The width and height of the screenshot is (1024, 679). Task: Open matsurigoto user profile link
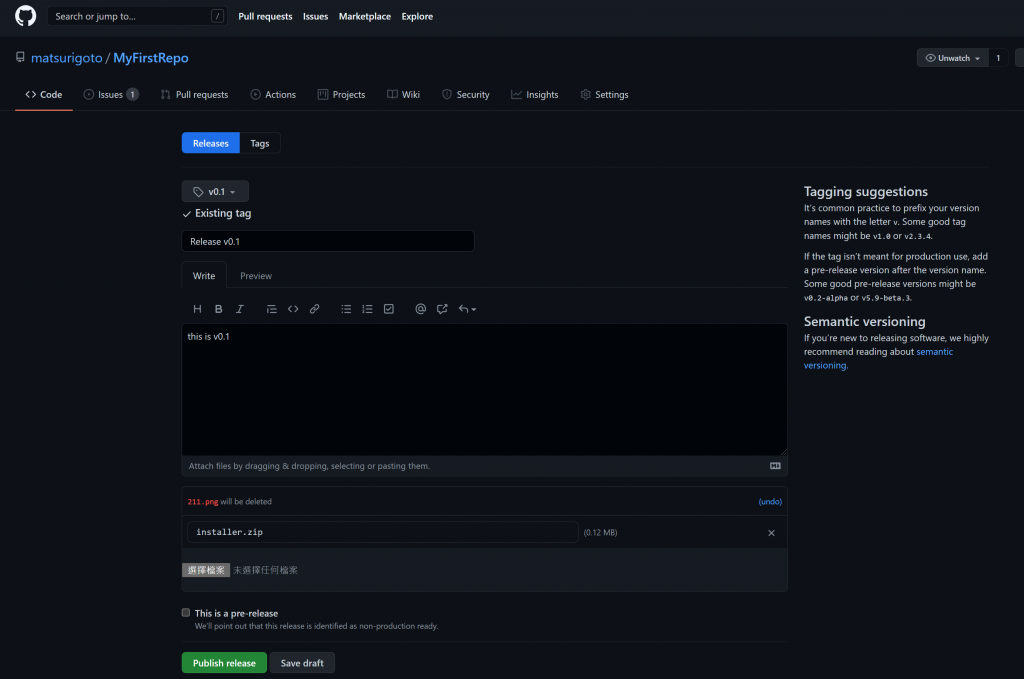coord(67,57)
